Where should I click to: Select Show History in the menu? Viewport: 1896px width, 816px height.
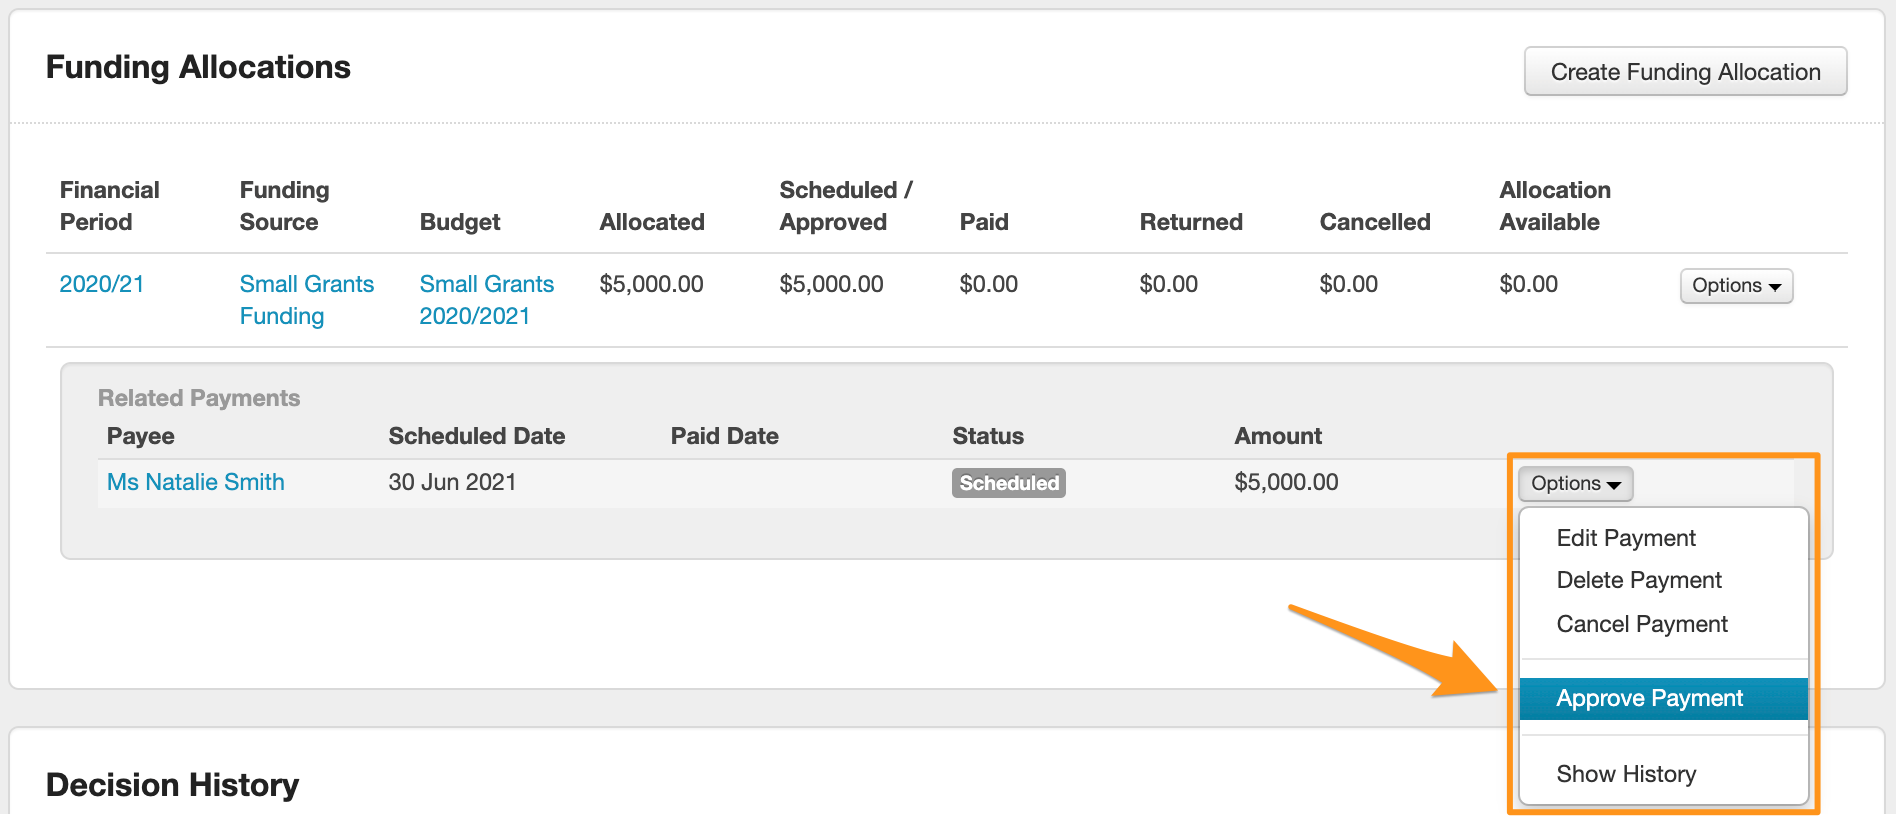(x=1626, y=774)
